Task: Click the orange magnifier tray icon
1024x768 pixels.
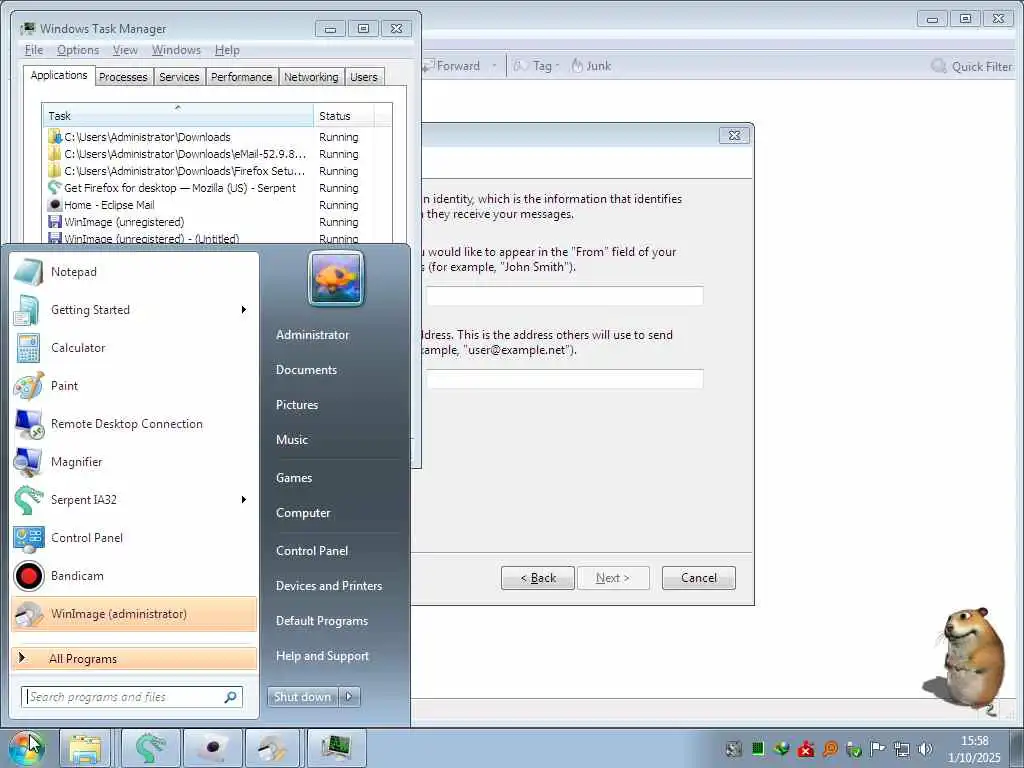Action: click(830, 749)
